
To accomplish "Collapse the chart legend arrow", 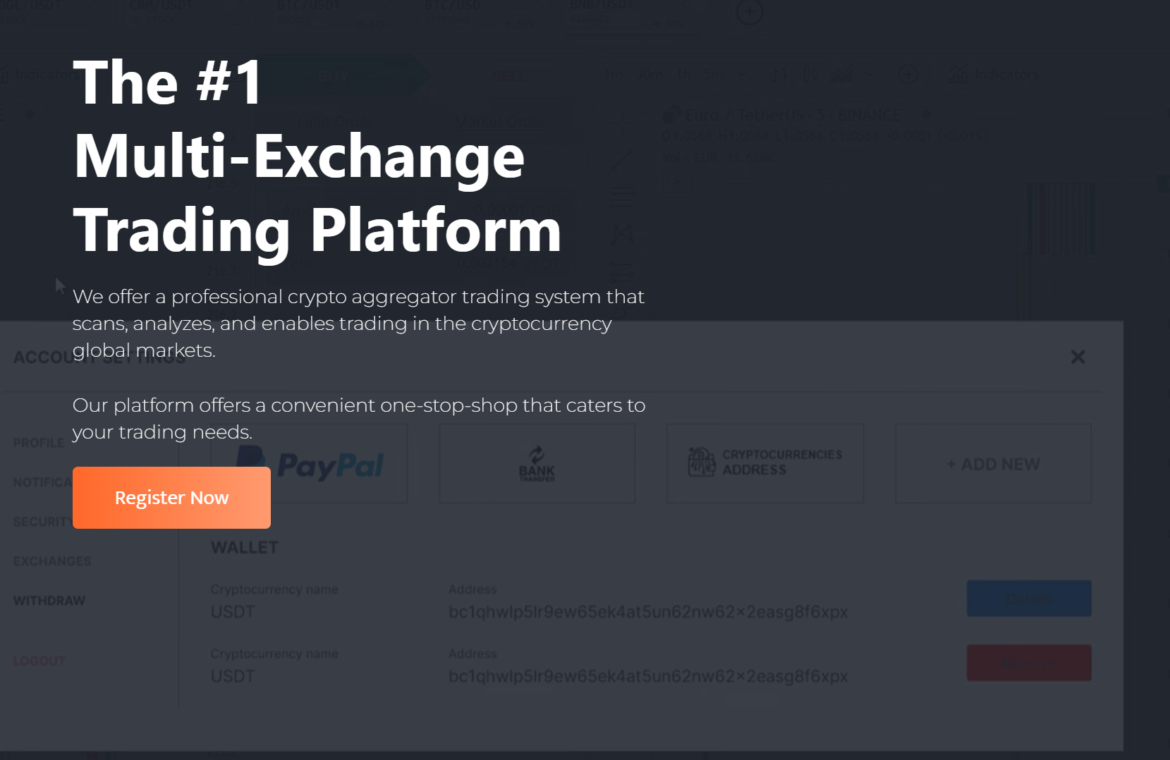I will (x=678, y=183).
